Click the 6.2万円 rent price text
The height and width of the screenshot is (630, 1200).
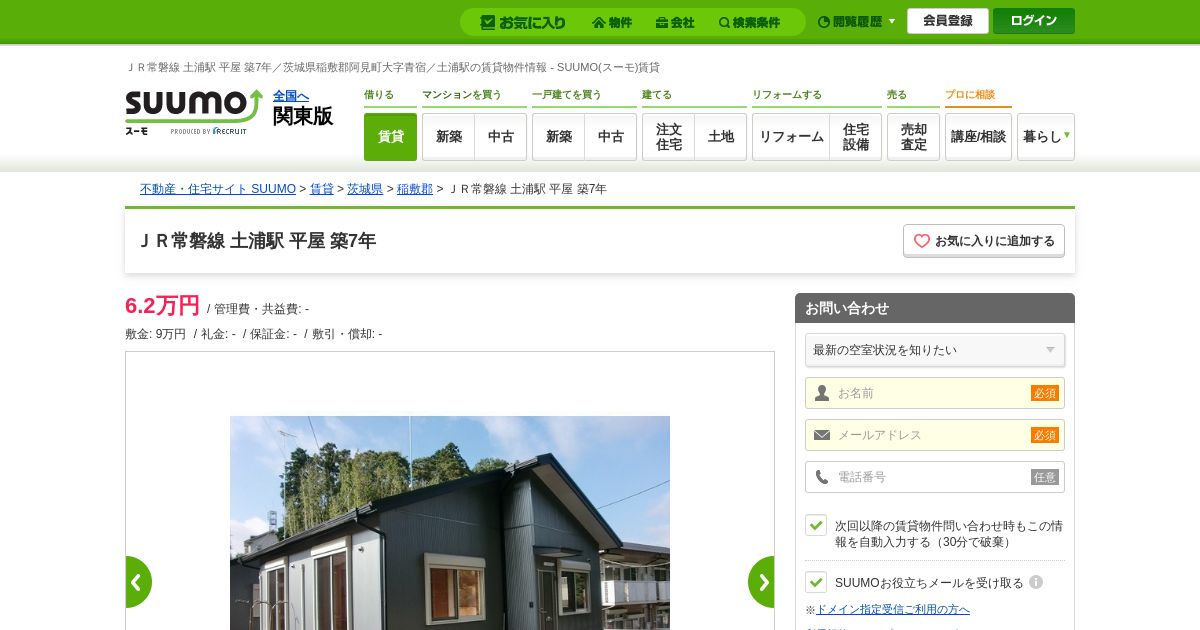pyautogui.click(x=162, y=305)
